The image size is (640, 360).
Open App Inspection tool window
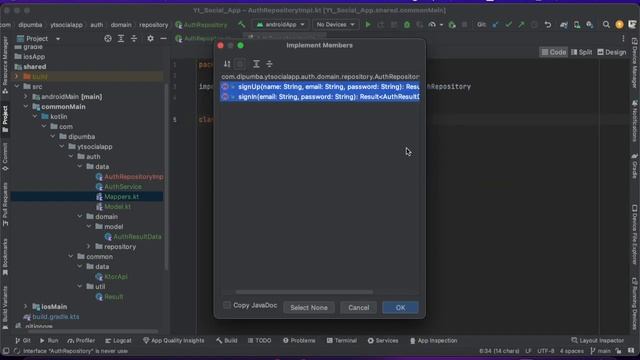click(433, 340)
